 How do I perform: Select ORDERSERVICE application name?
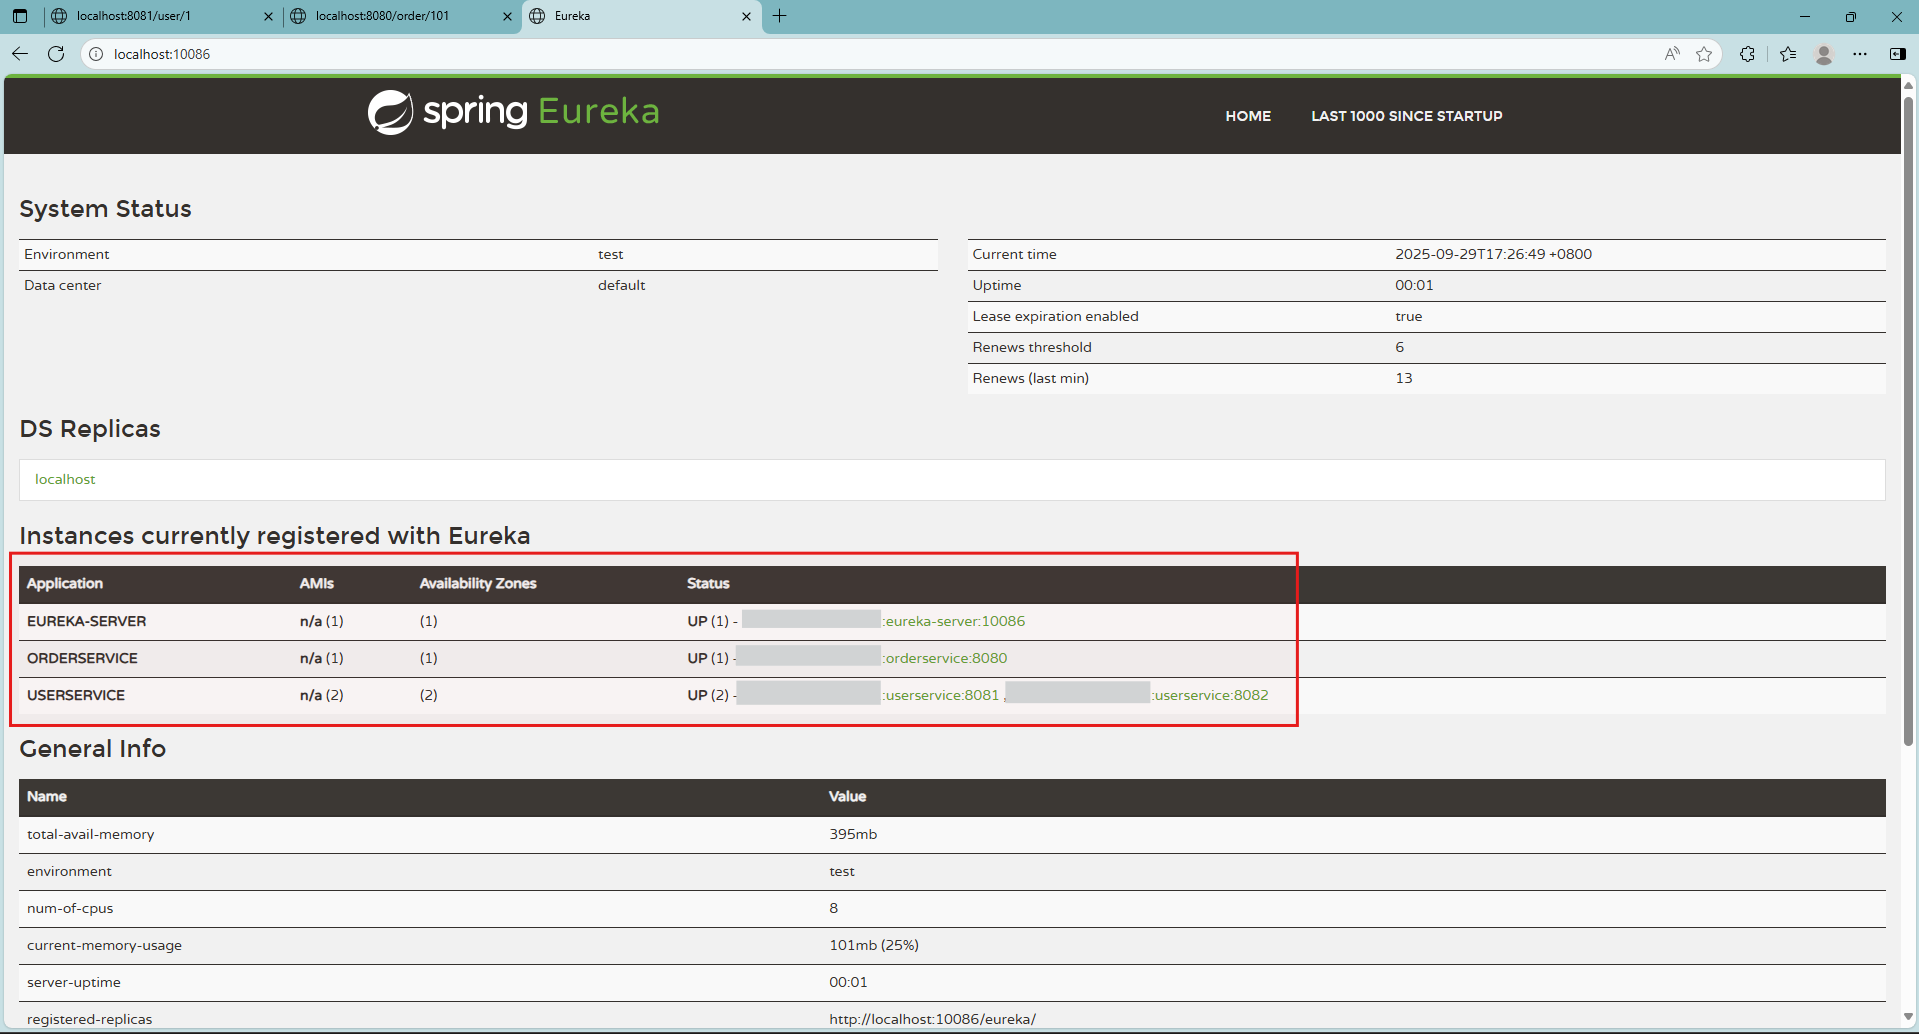tap(82, 658)
